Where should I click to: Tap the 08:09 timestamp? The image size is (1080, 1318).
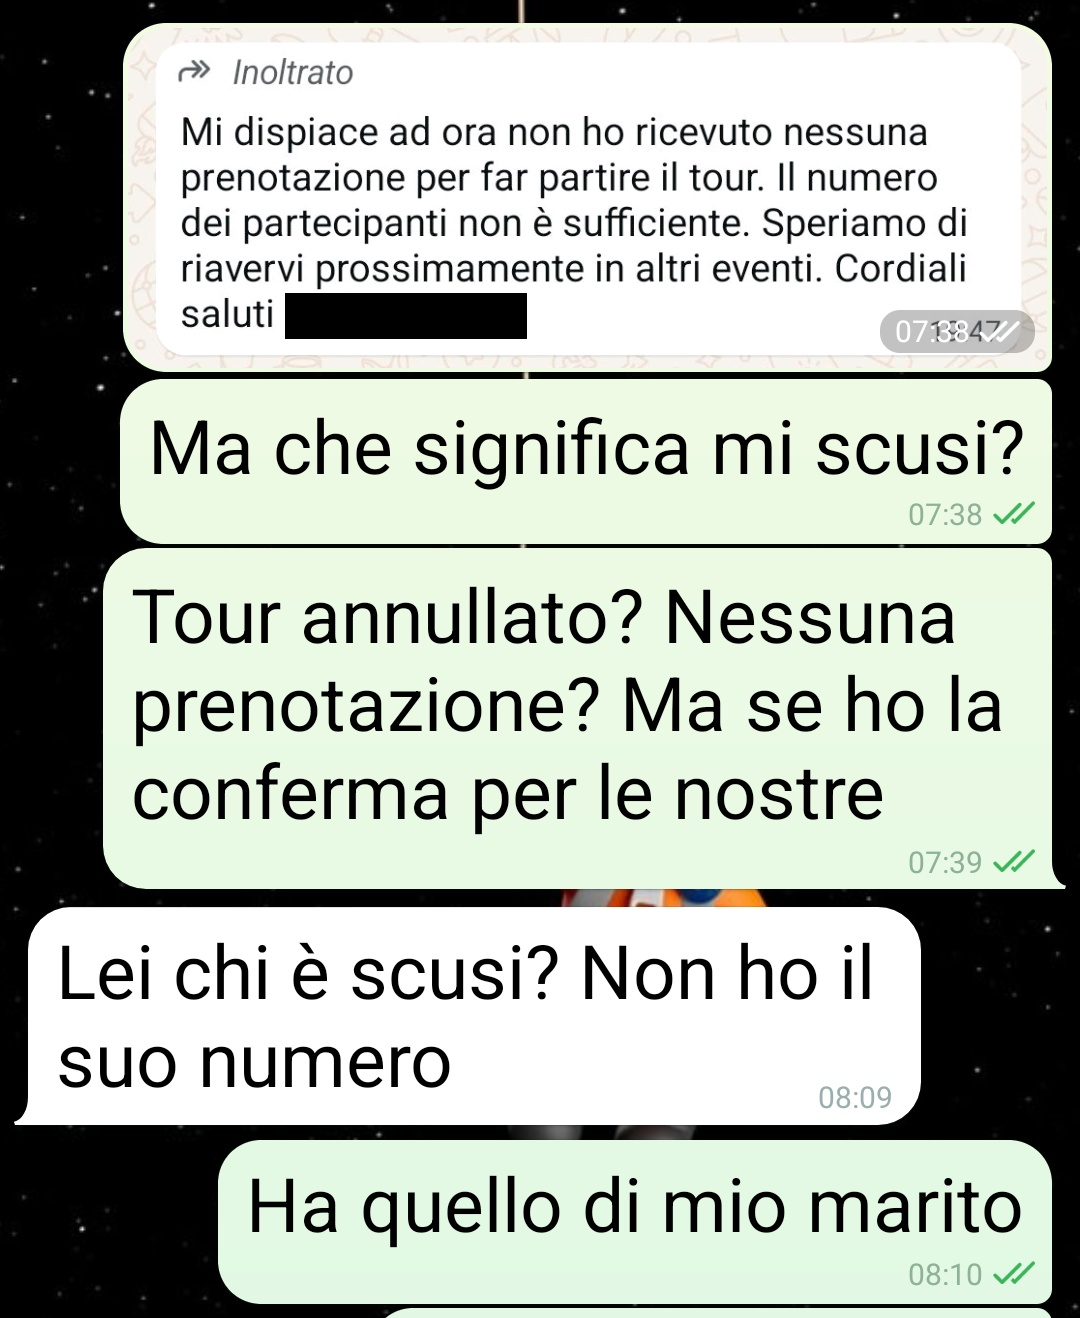coord(855,1098)
